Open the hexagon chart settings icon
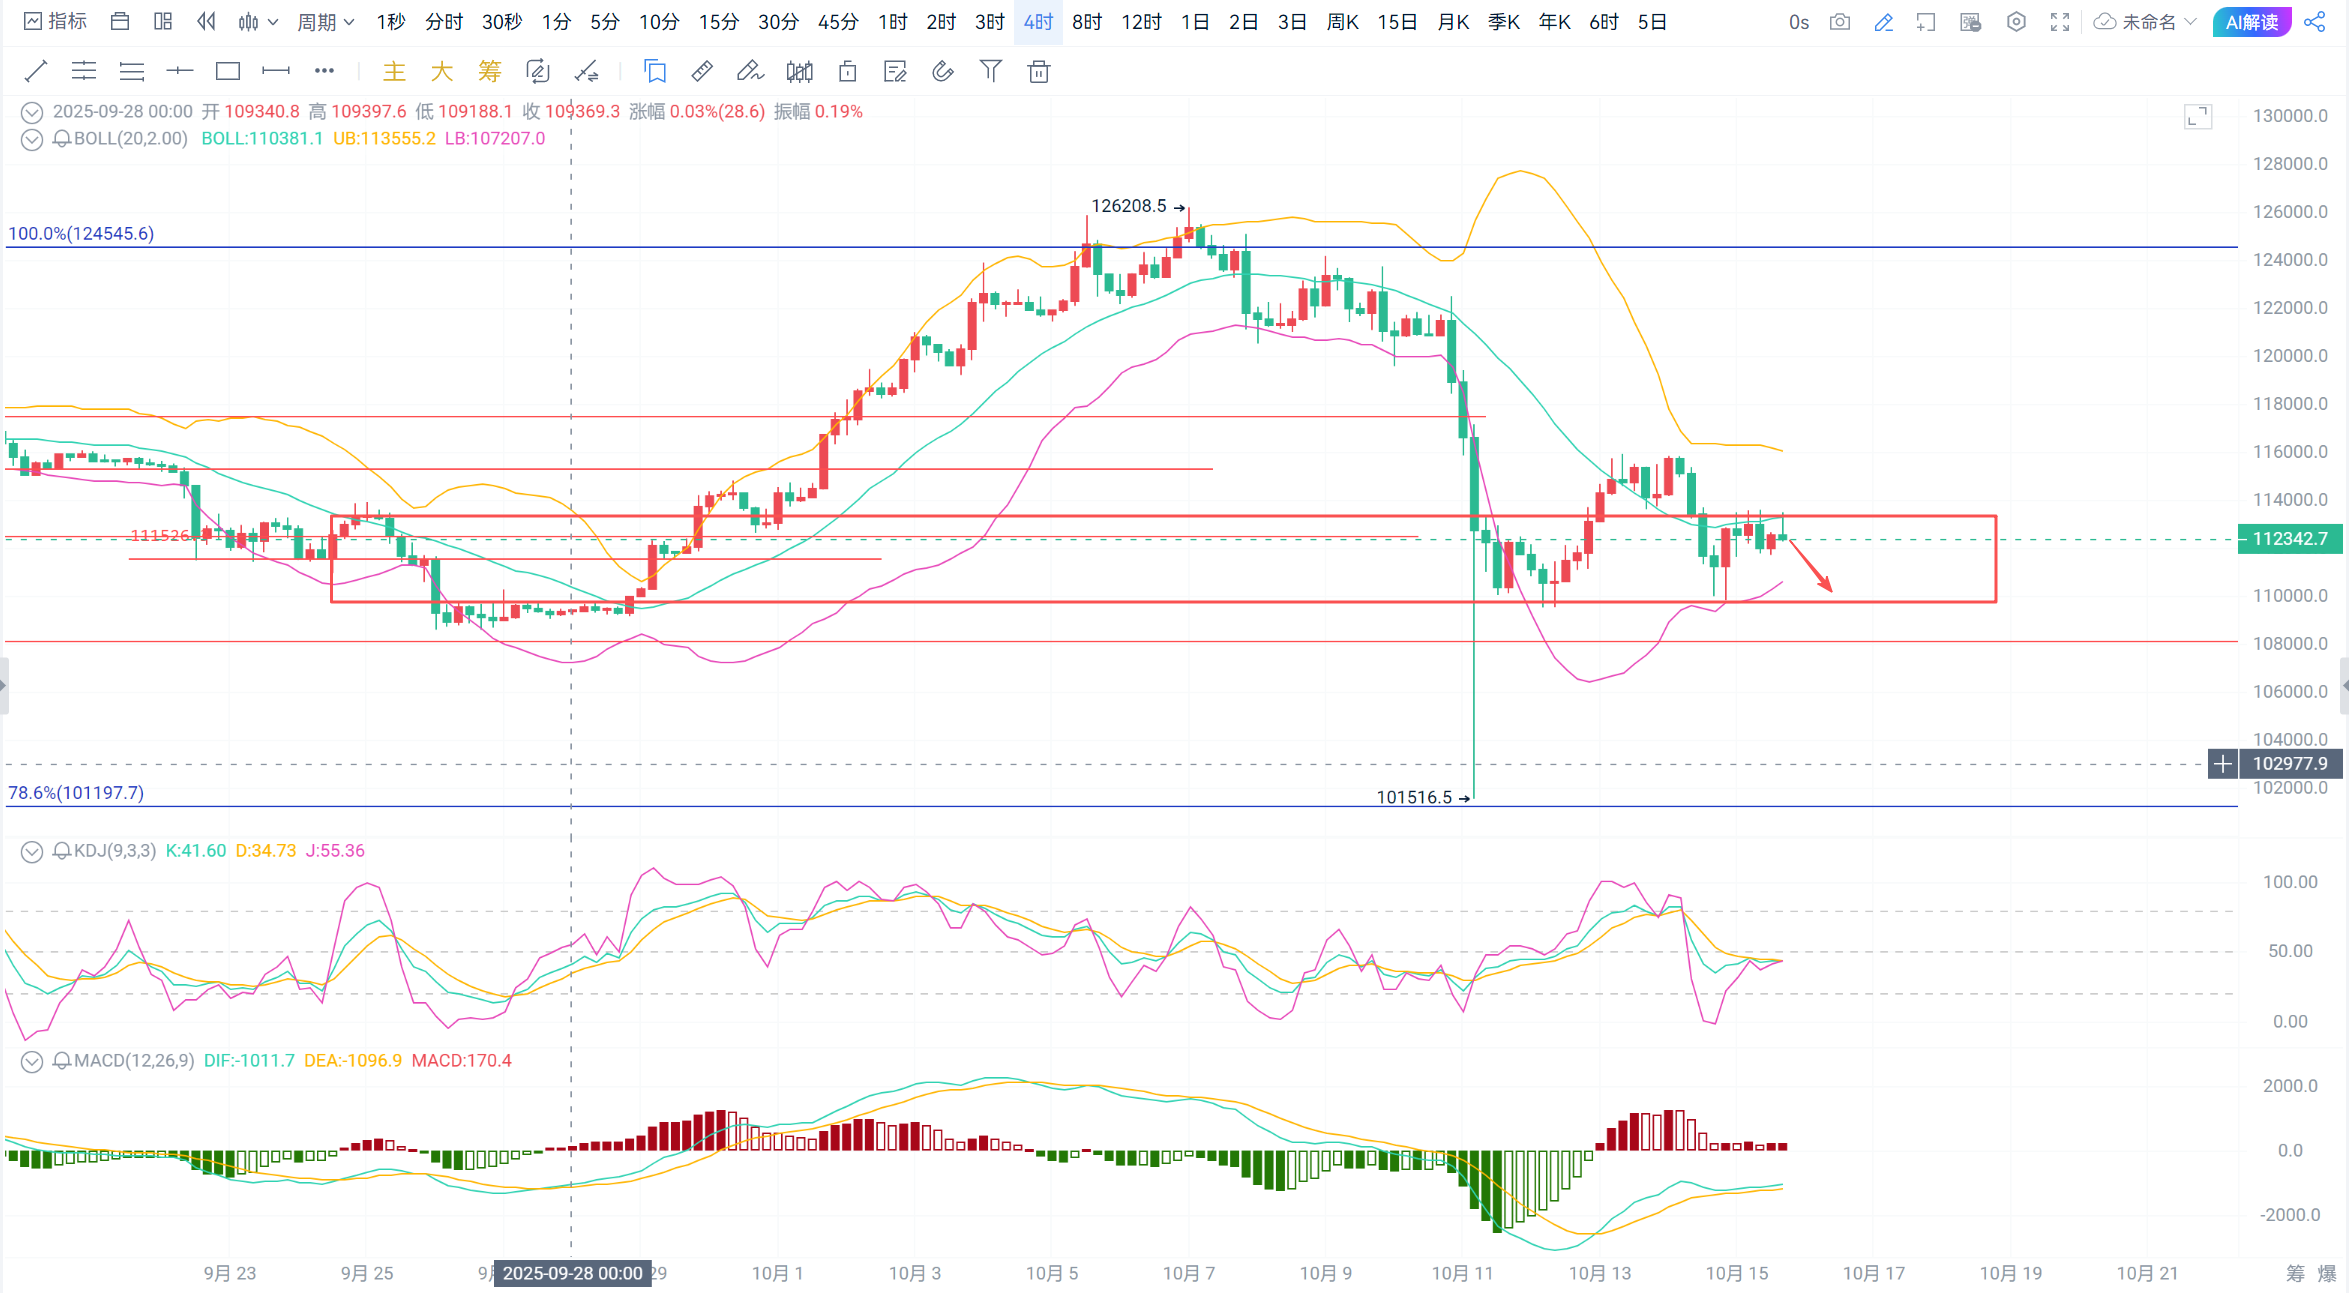 coord(2016,22)
